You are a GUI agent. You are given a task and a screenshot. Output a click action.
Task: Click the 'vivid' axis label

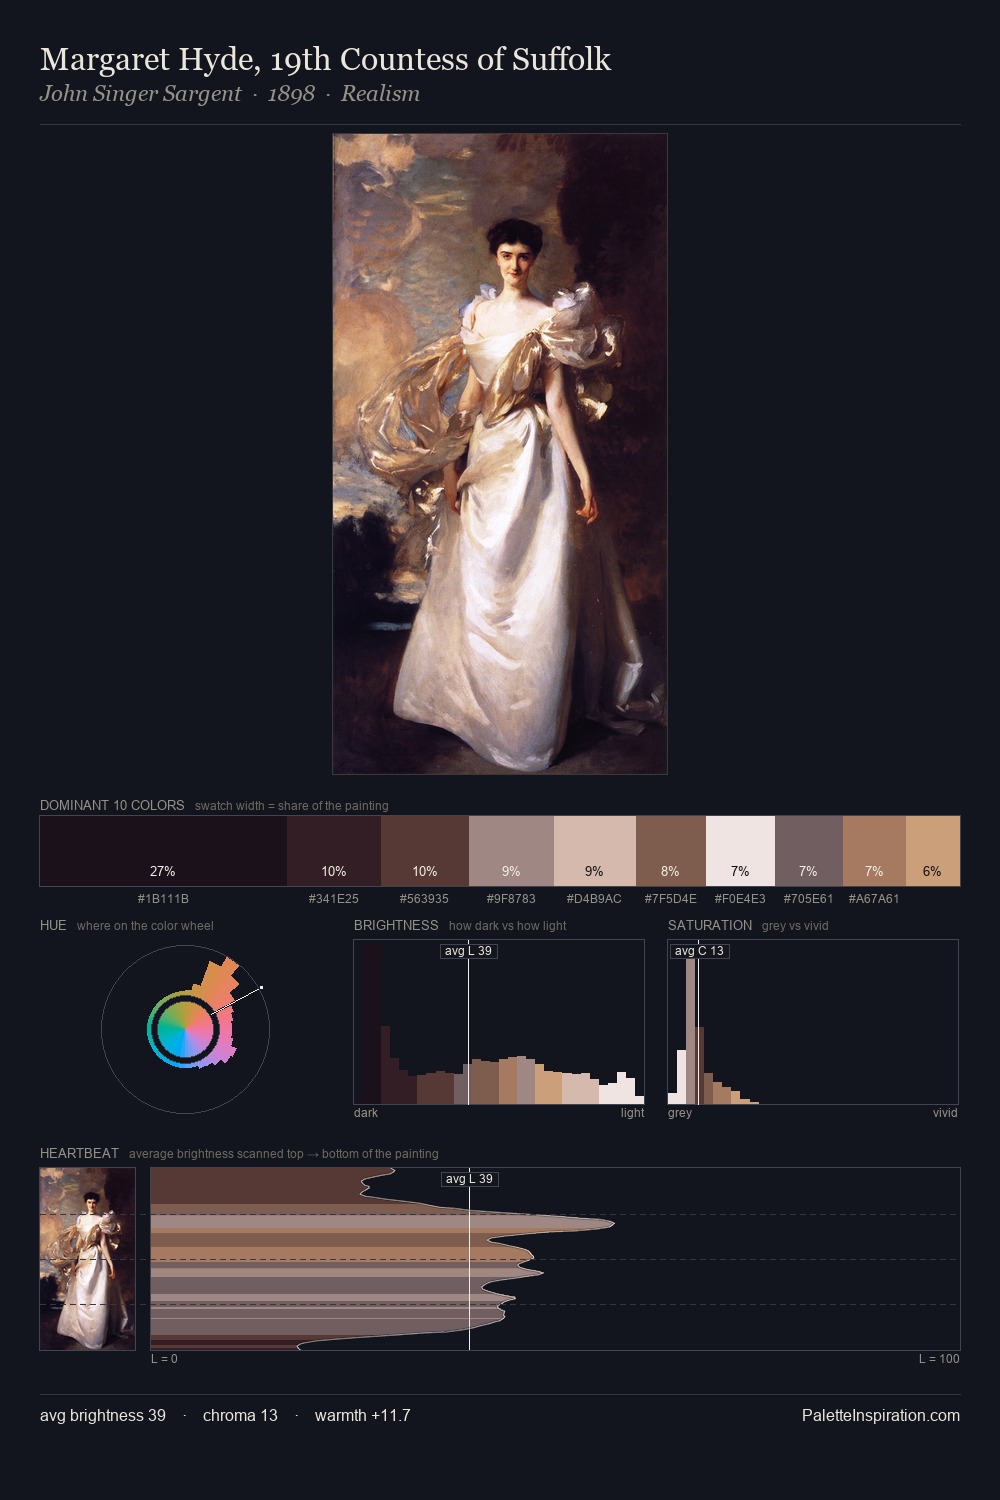click(x=945, y=1113)
